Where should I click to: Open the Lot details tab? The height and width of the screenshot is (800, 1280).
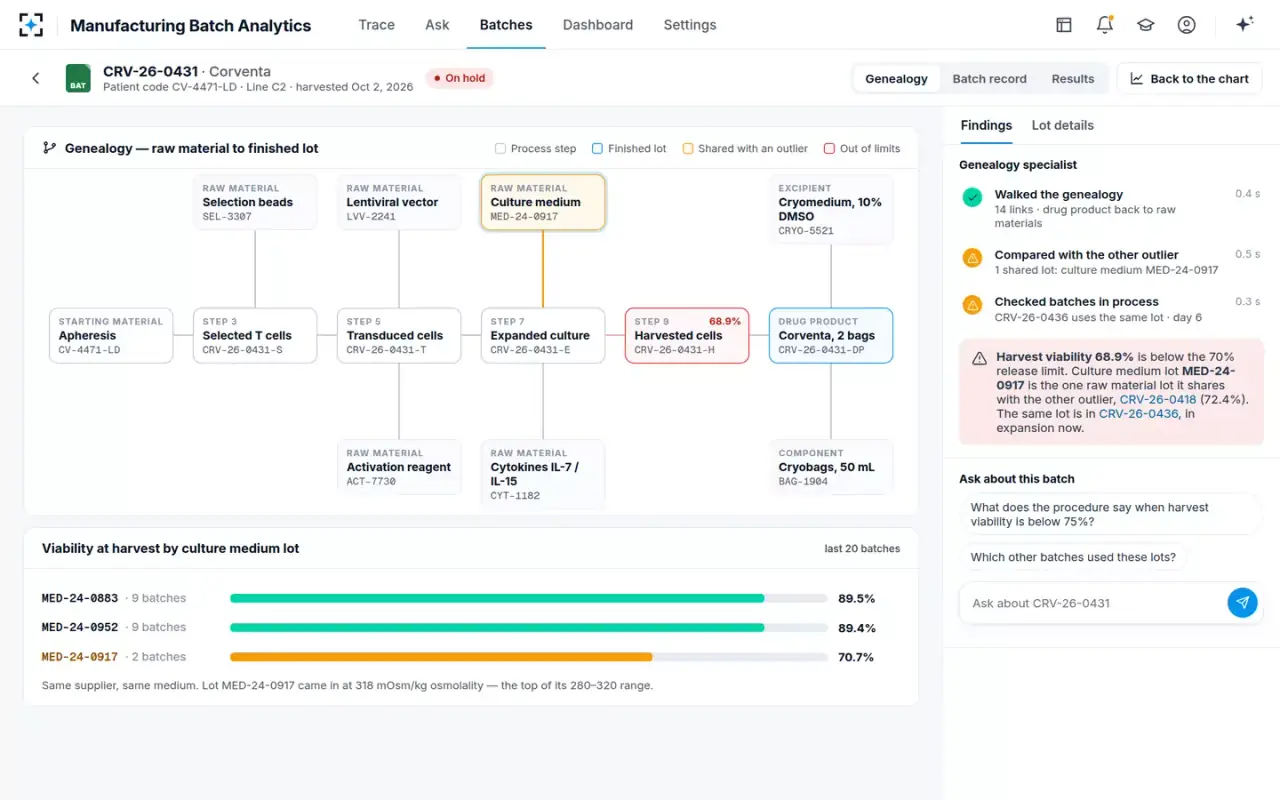tap(1062, 126)
